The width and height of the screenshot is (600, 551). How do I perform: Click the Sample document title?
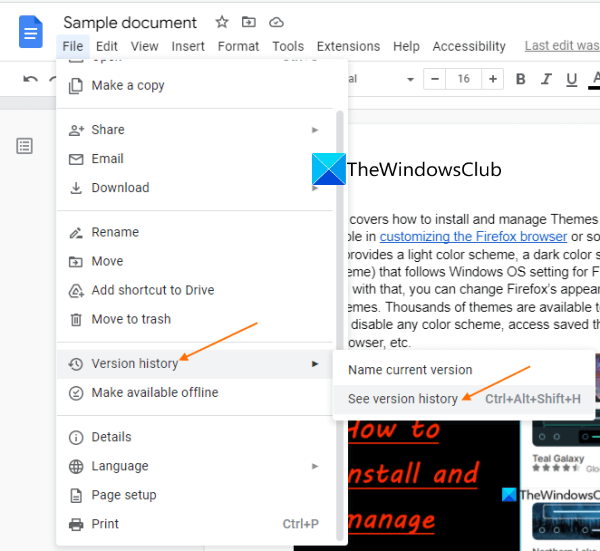130,23
